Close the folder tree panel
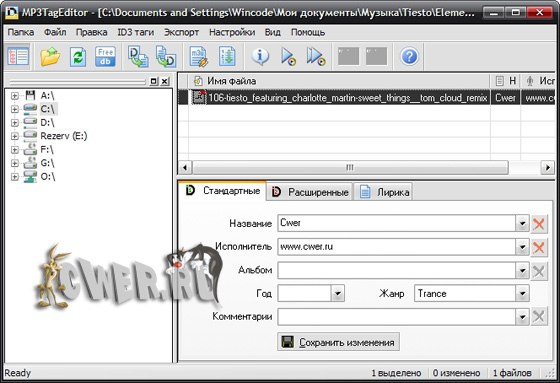Screen dimensions: 560x383 coord(165,81)
